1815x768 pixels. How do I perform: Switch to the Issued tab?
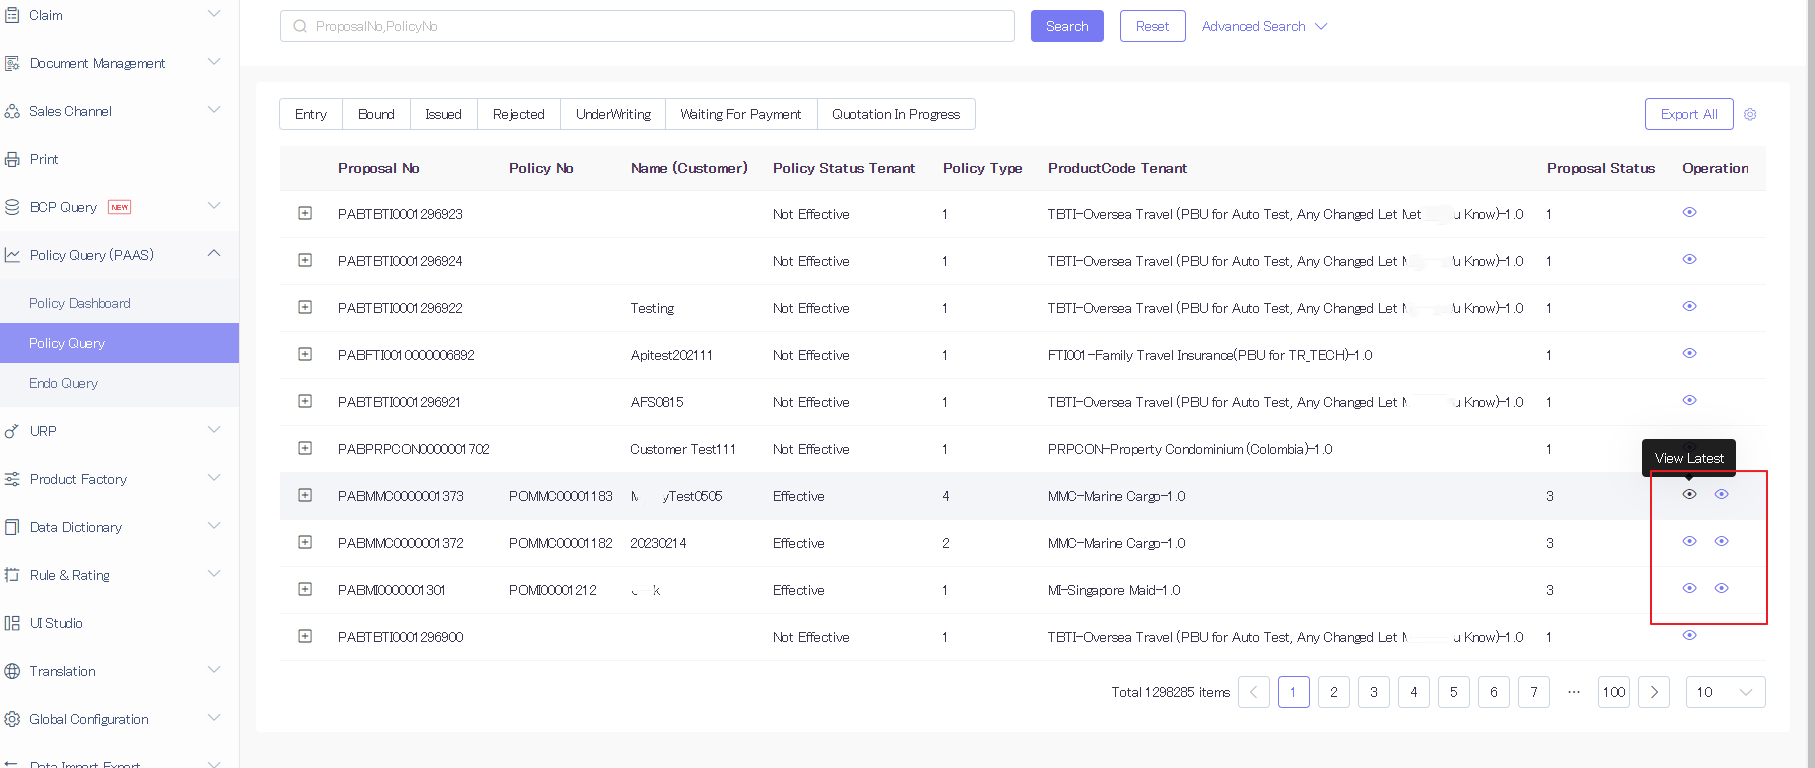(443, 114)
